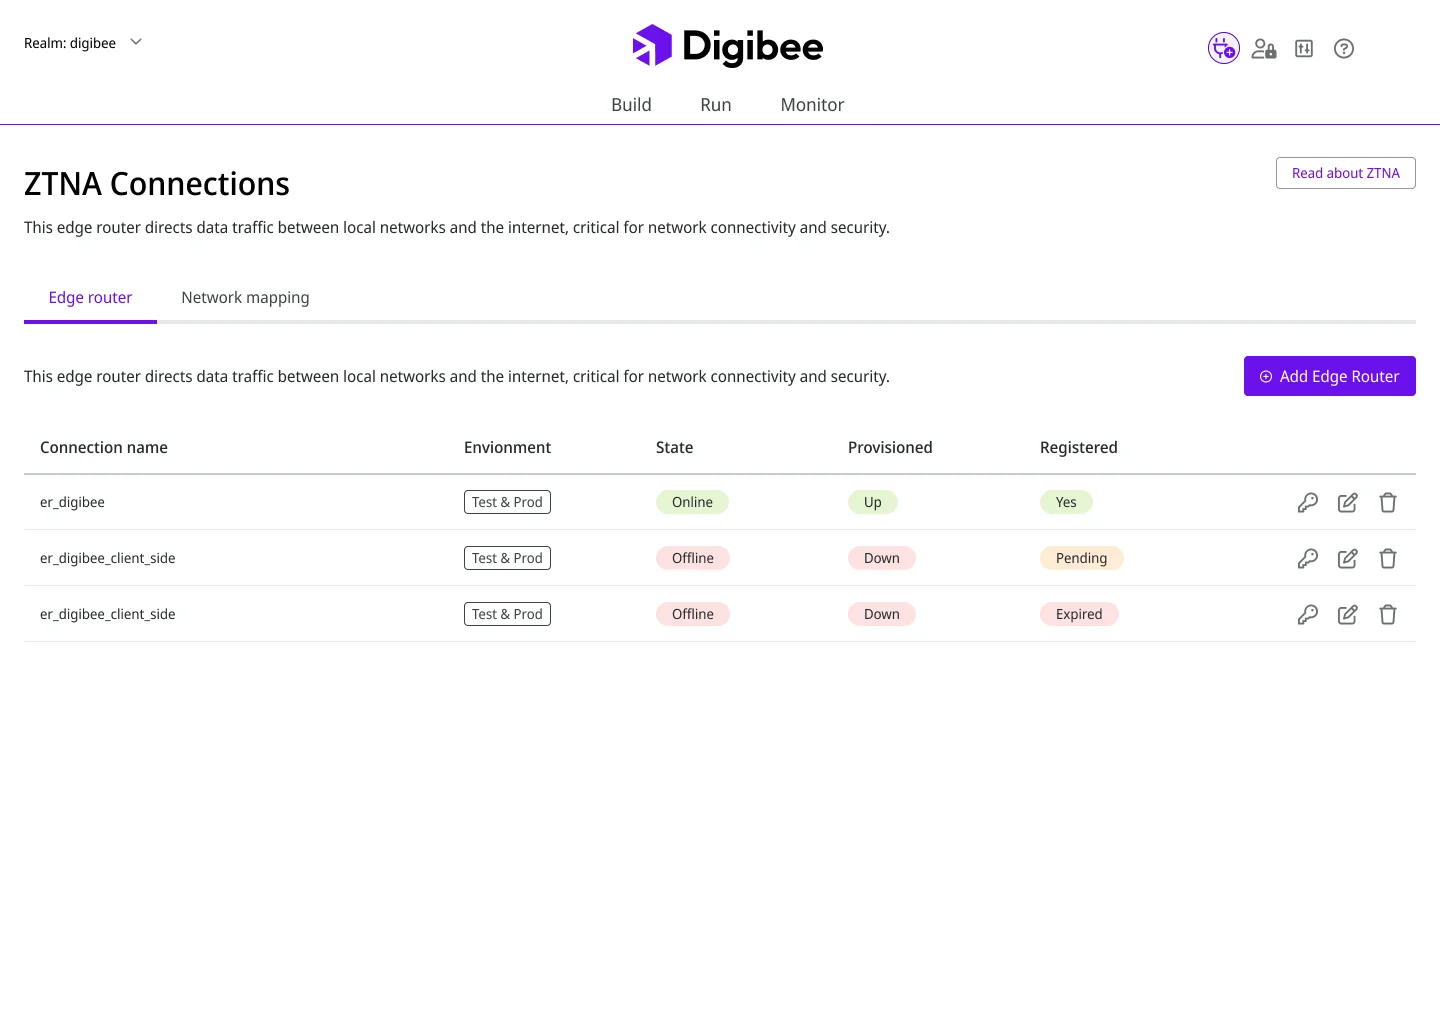Delete the connection with Pending registration
Viewport: 1440px width, 1024px height.
click(1388, 558)
